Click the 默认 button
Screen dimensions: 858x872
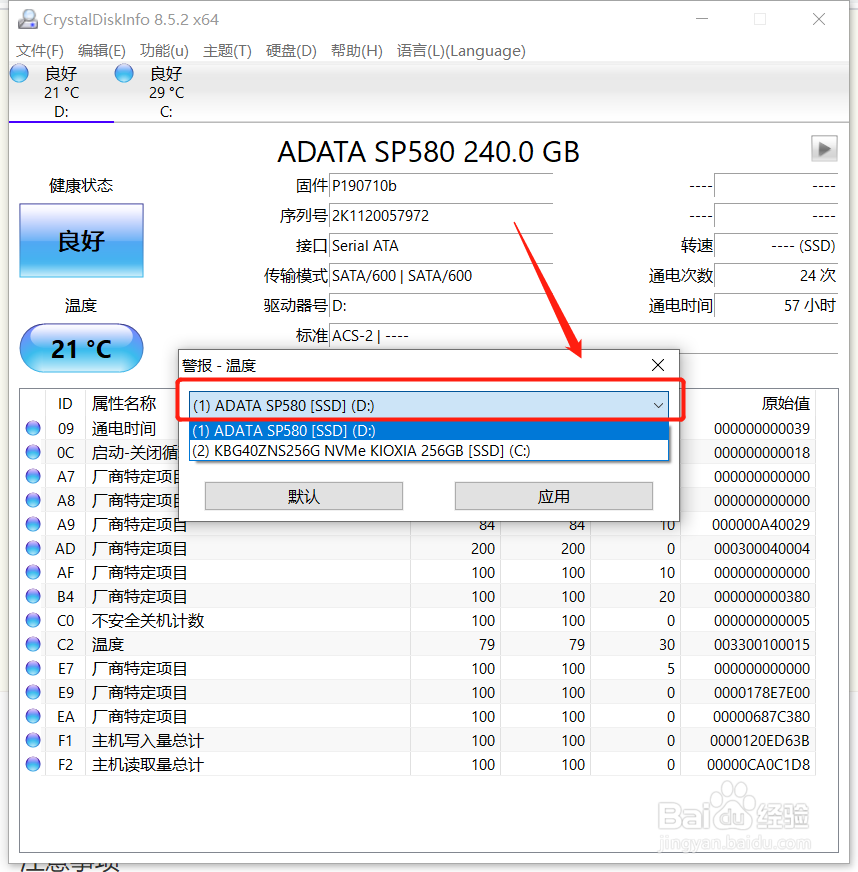(x=304, y=496)
